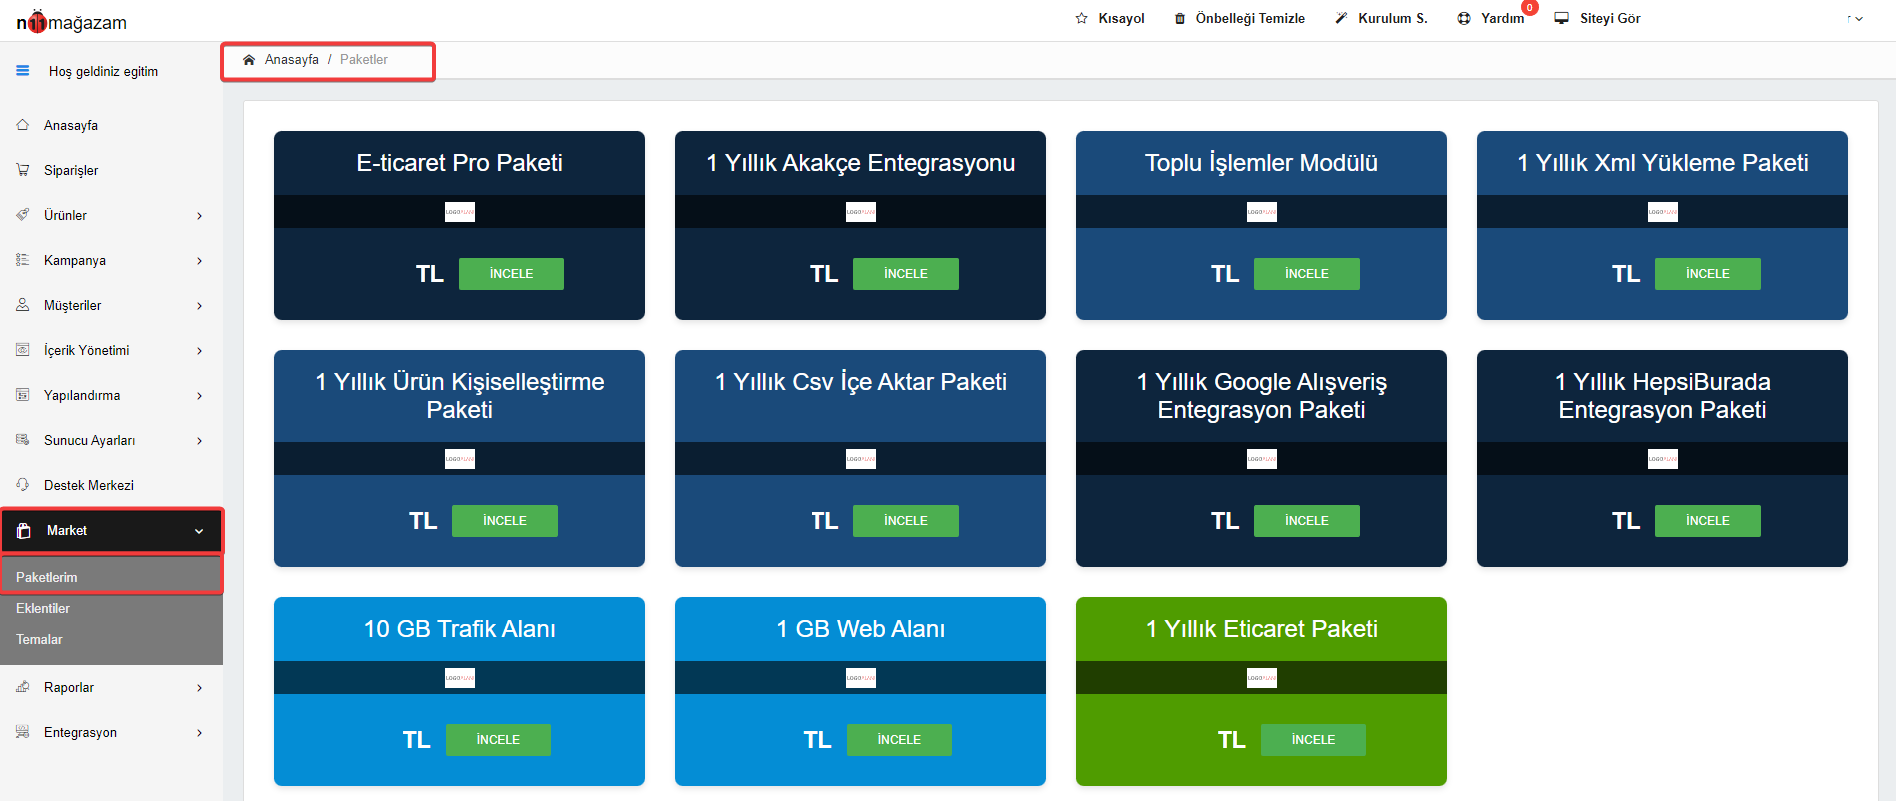The image size is (1896, 801).
Task: Collapse the Market menu chevron
Action: click(199, 531)
